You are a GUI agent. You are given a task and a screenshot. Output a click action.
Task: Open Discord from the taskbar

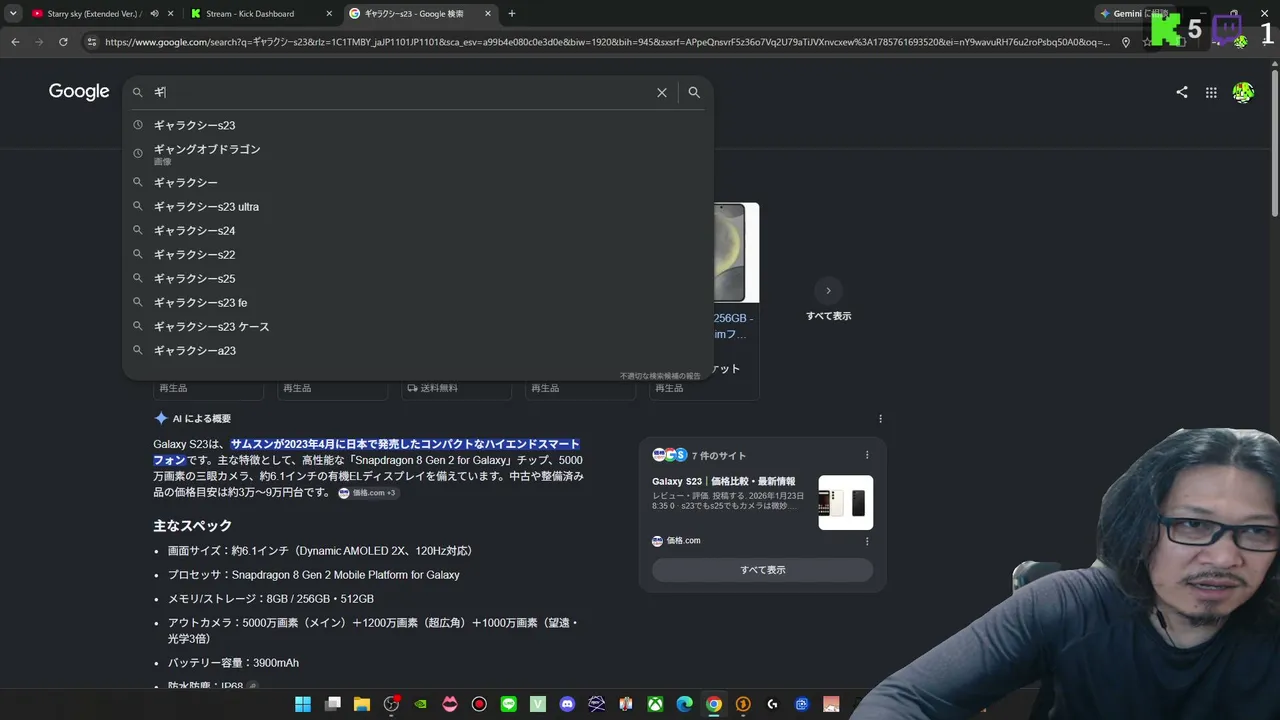click(567, 704)
